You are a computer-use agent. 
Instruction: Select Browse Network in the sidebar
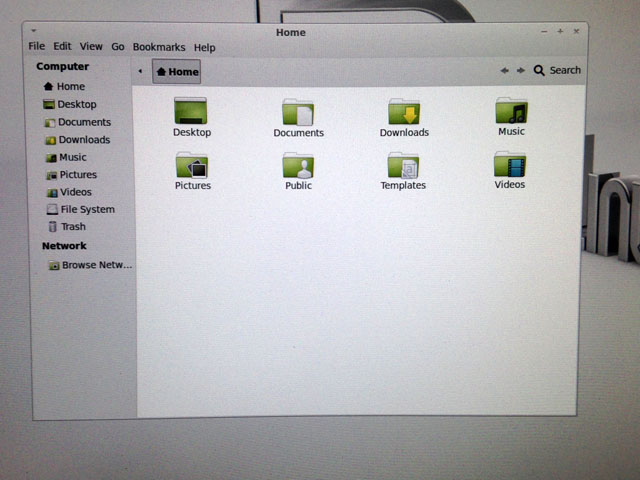click(x=90, y=265)
